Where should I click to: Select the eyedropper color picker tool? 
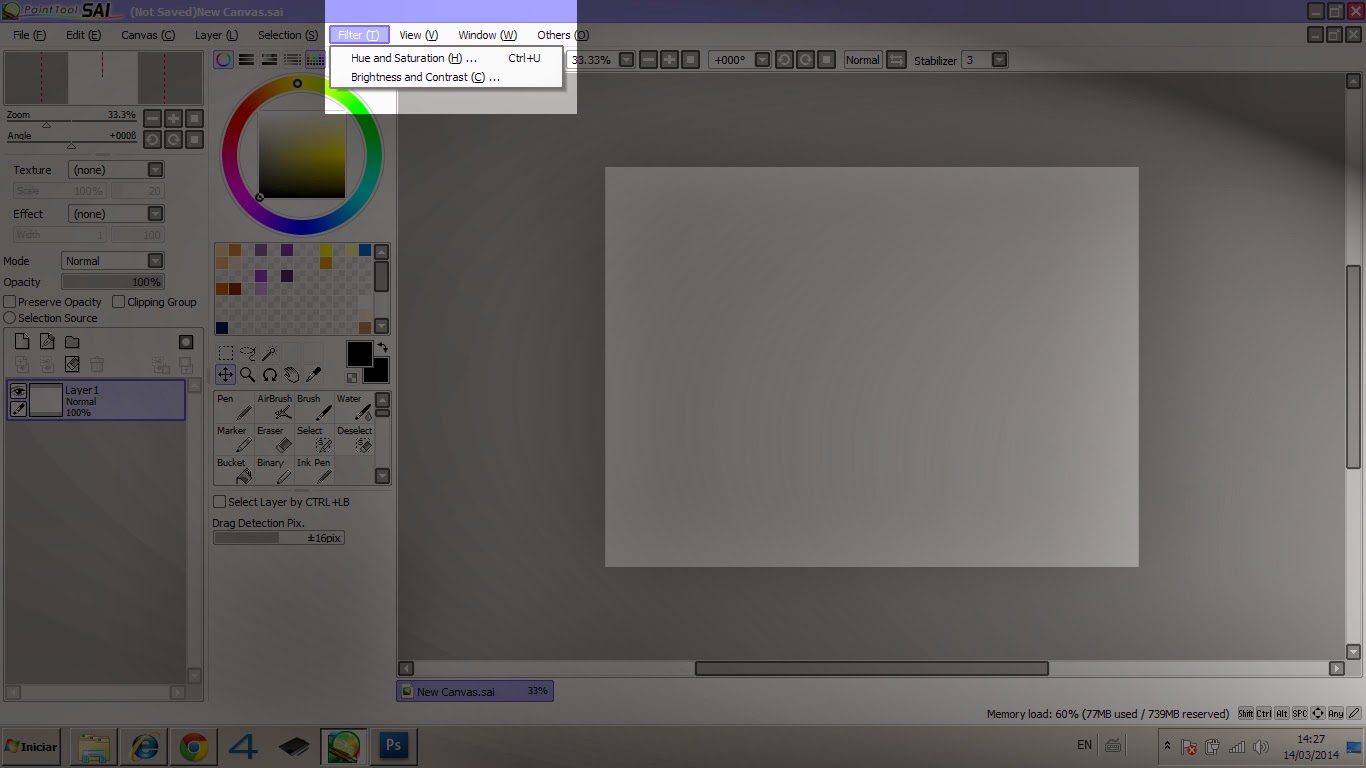pyautogui.click(x=313, y=375)
